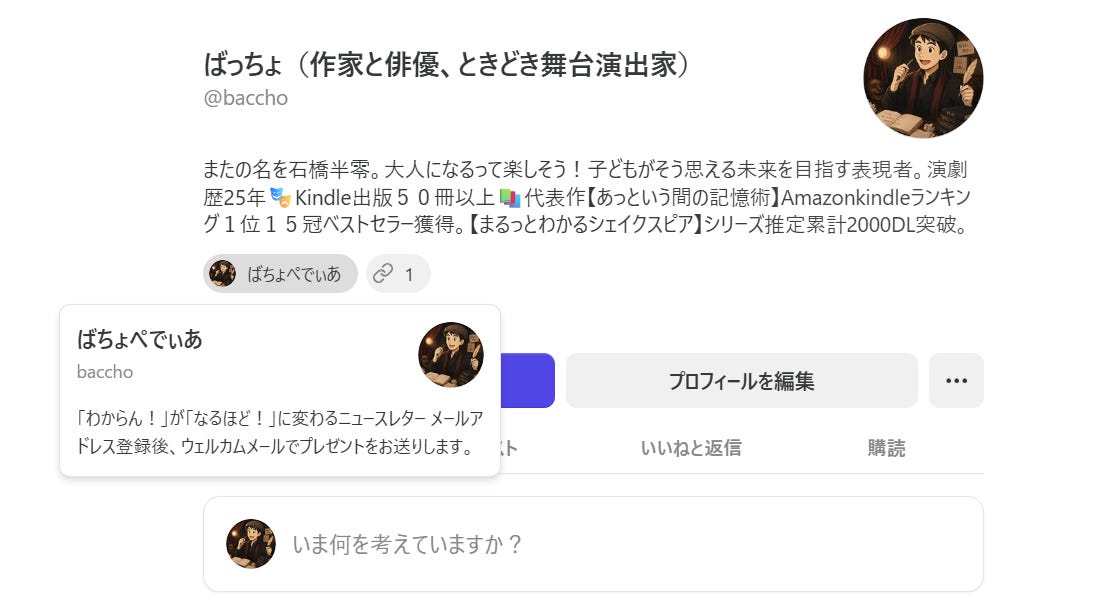Click the avatar image in the ばちょぺでぃあ popup card
The height and width of the screenshot is (600, 1097).
click(x=451, y=355)
